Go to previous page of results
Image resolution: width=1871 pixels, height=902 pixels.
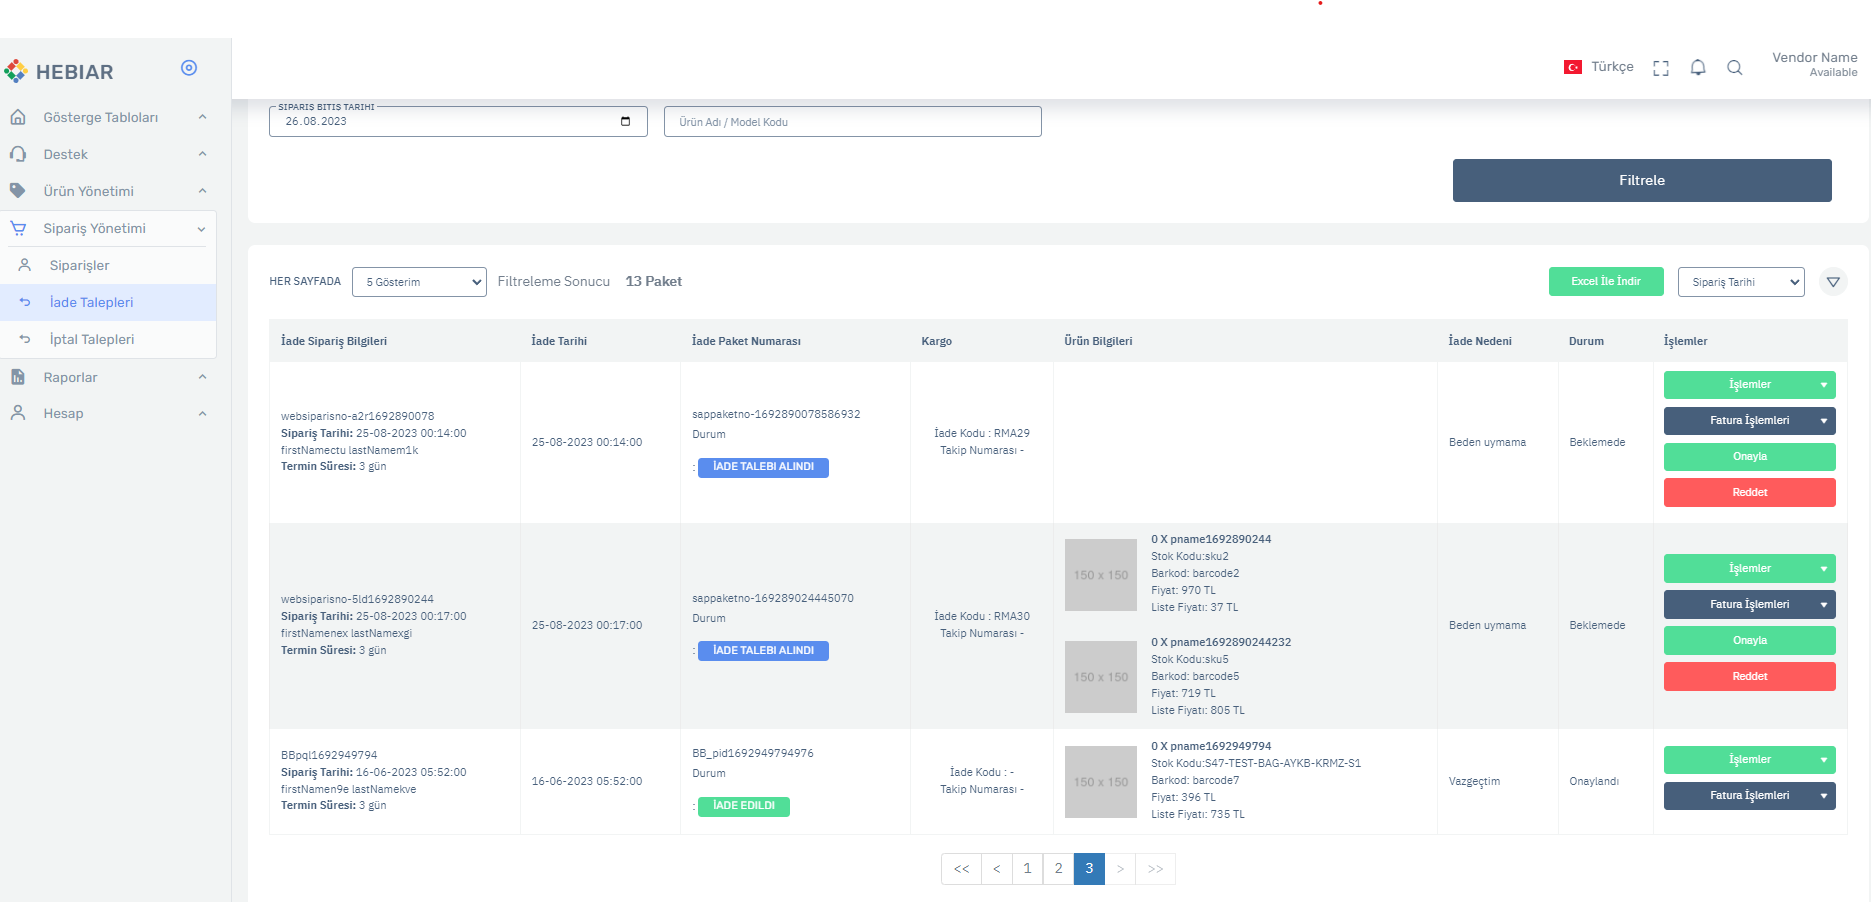(996, 869)
